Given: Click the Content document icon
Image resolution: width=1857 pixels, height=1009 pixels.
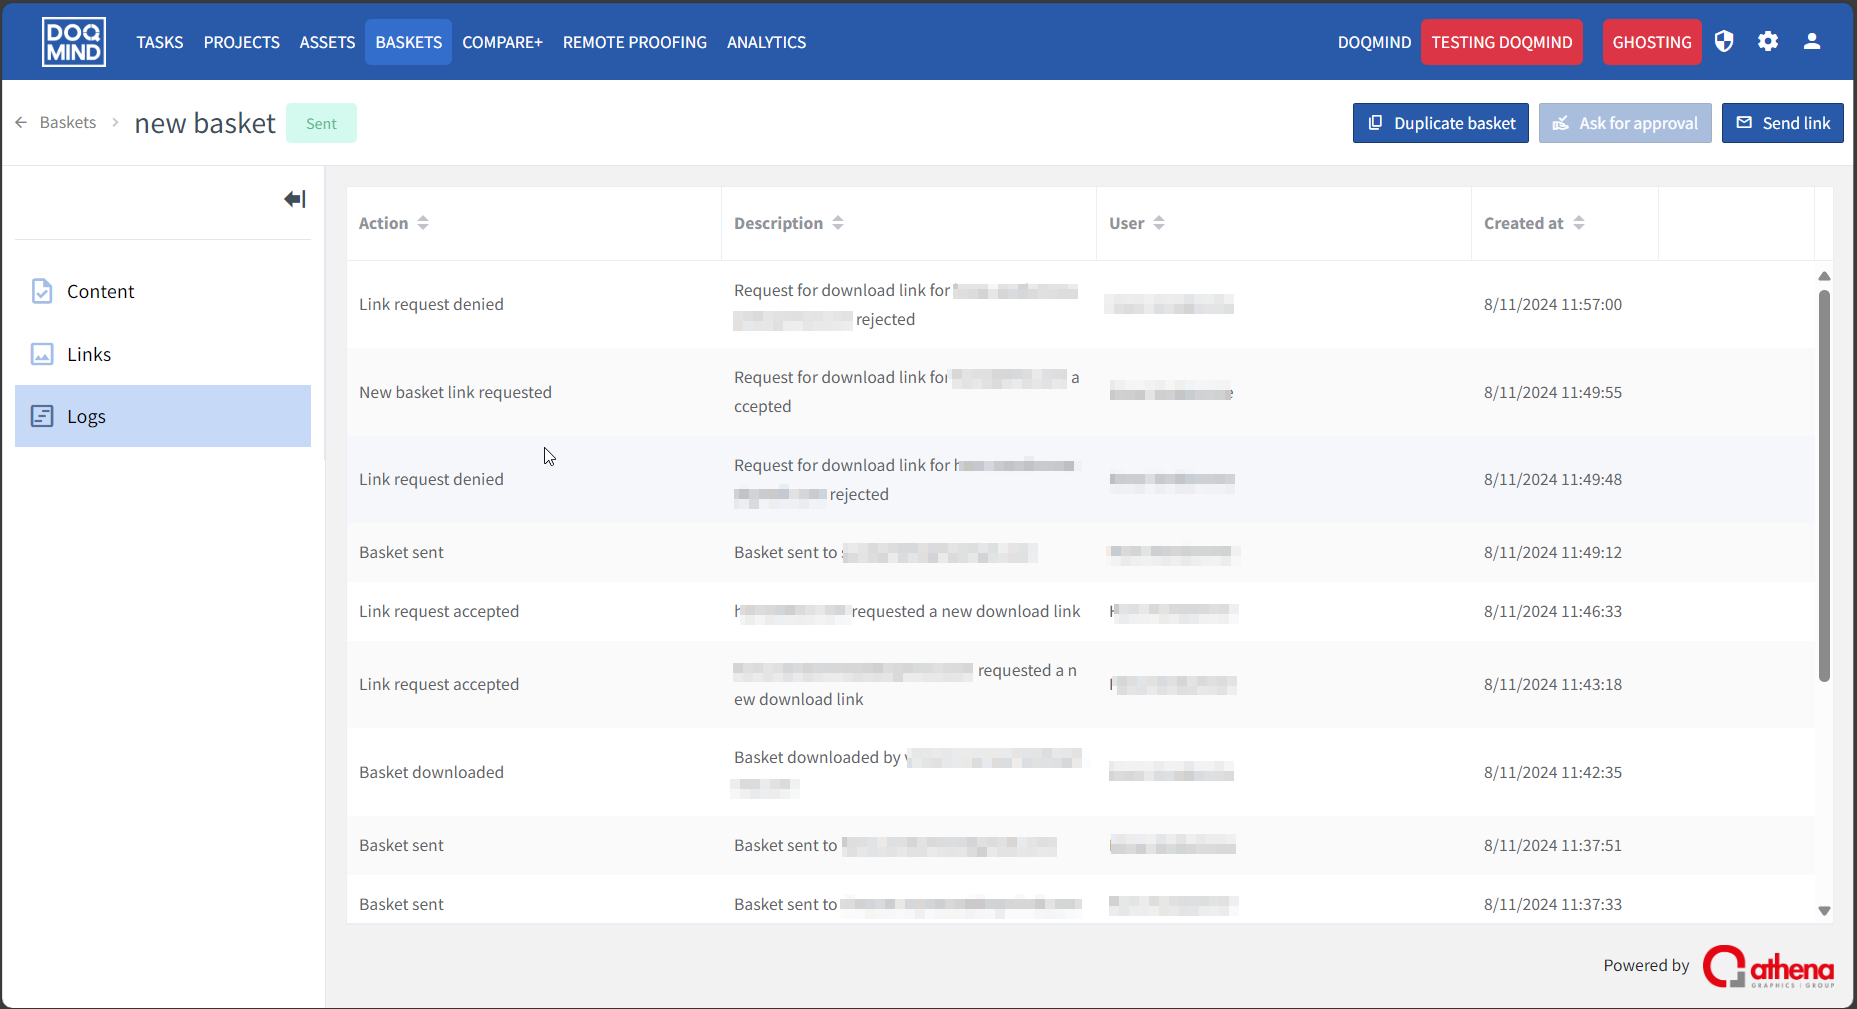Looking at the screenshot, I should tap(42, 291).
